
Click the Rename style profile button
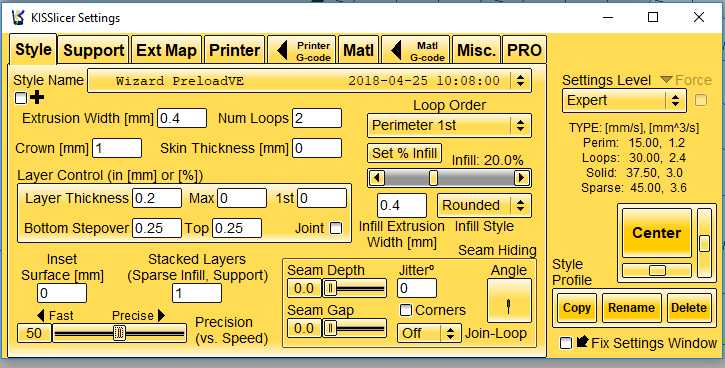pos(631,308)
